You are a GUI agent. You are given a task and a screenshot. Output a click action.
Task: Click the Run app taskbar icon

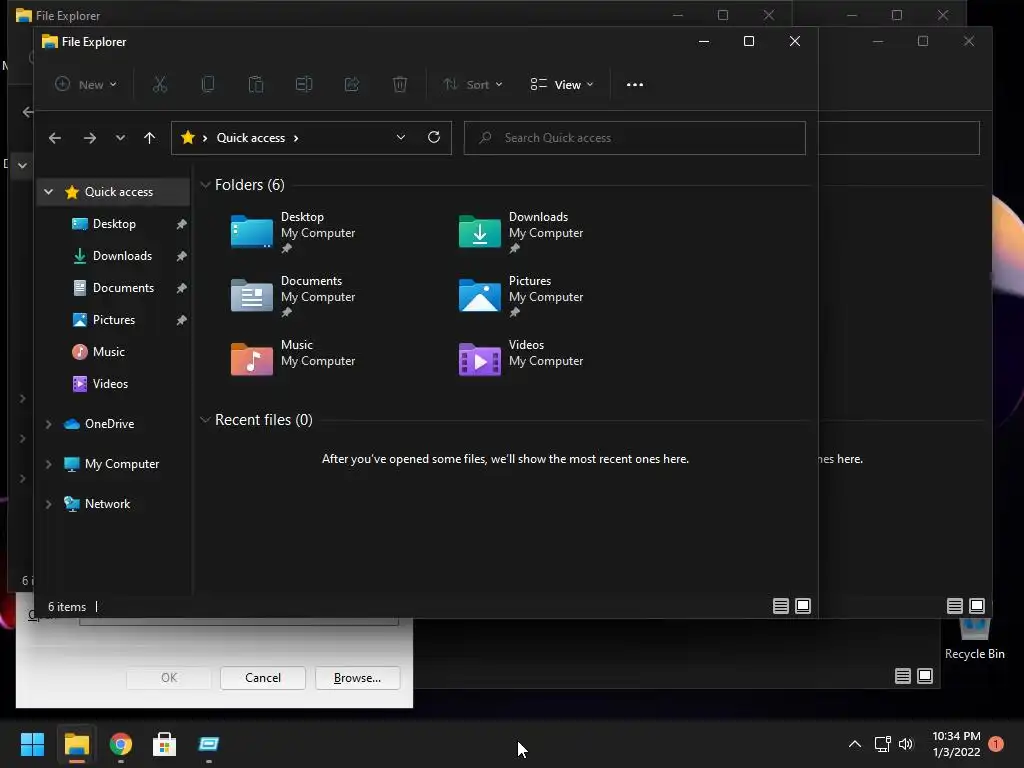coord(209,744)
